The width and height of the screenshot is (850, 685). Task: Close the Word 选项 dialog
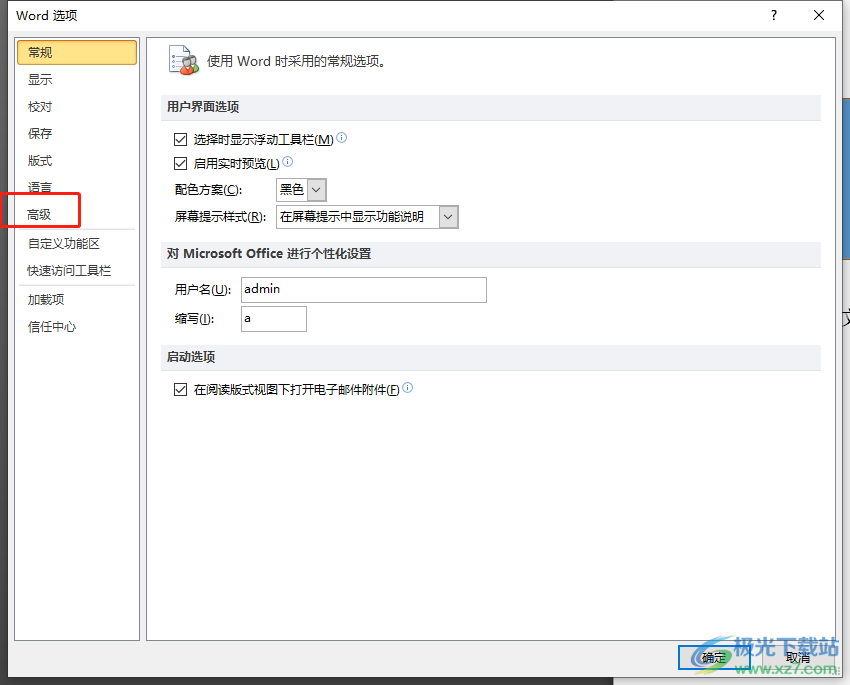[819, 15]
